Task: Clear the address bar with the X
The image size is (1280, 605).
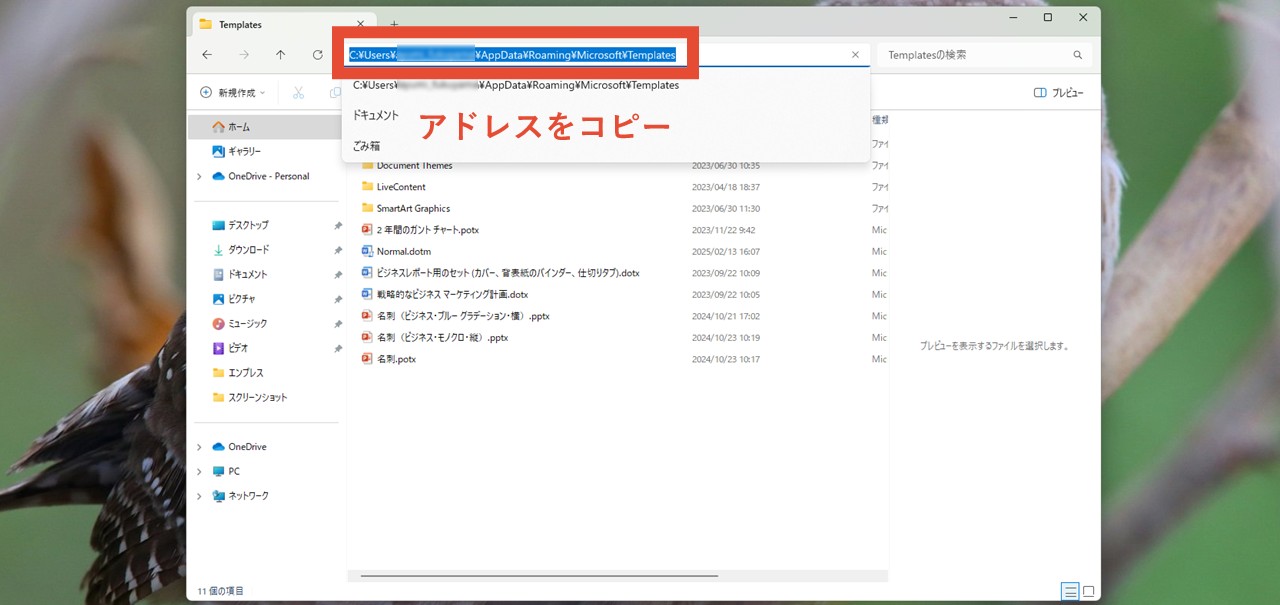Action: pos(855,55)
